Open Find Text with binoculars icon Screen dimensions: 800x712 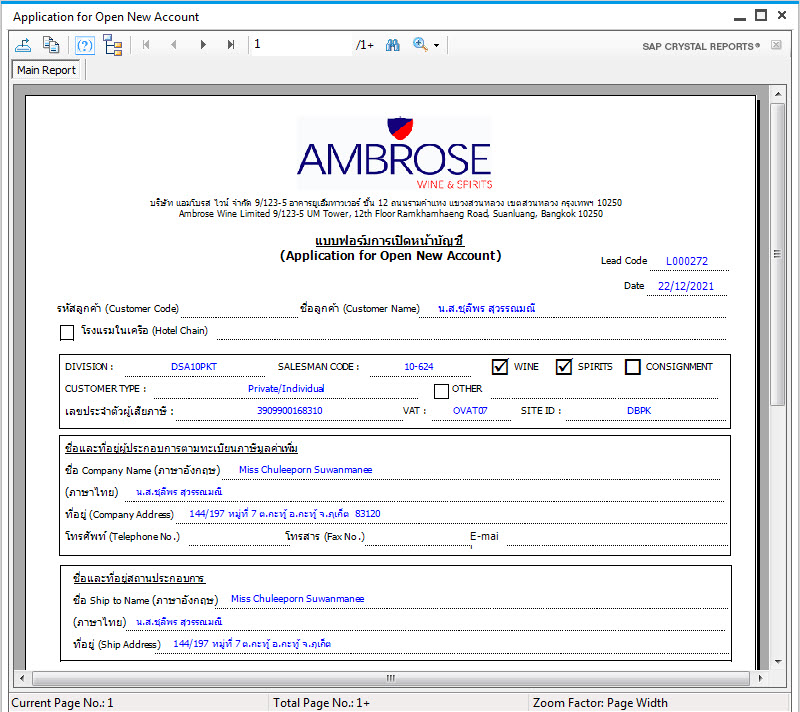click(x=393, y=45)
